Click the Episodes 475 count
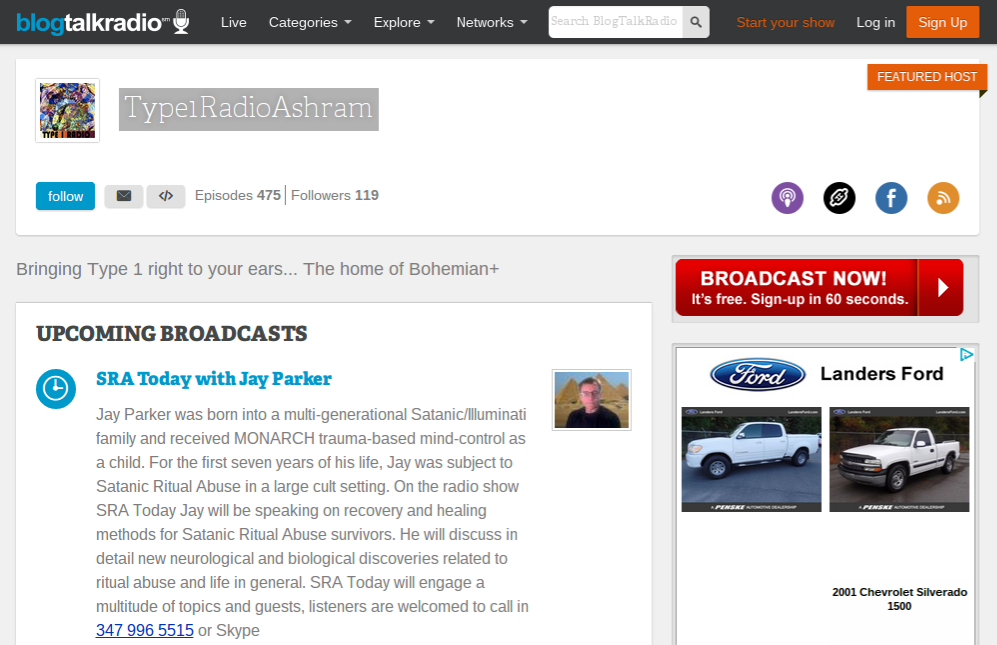The image size is (997, 645). [238, 195]
